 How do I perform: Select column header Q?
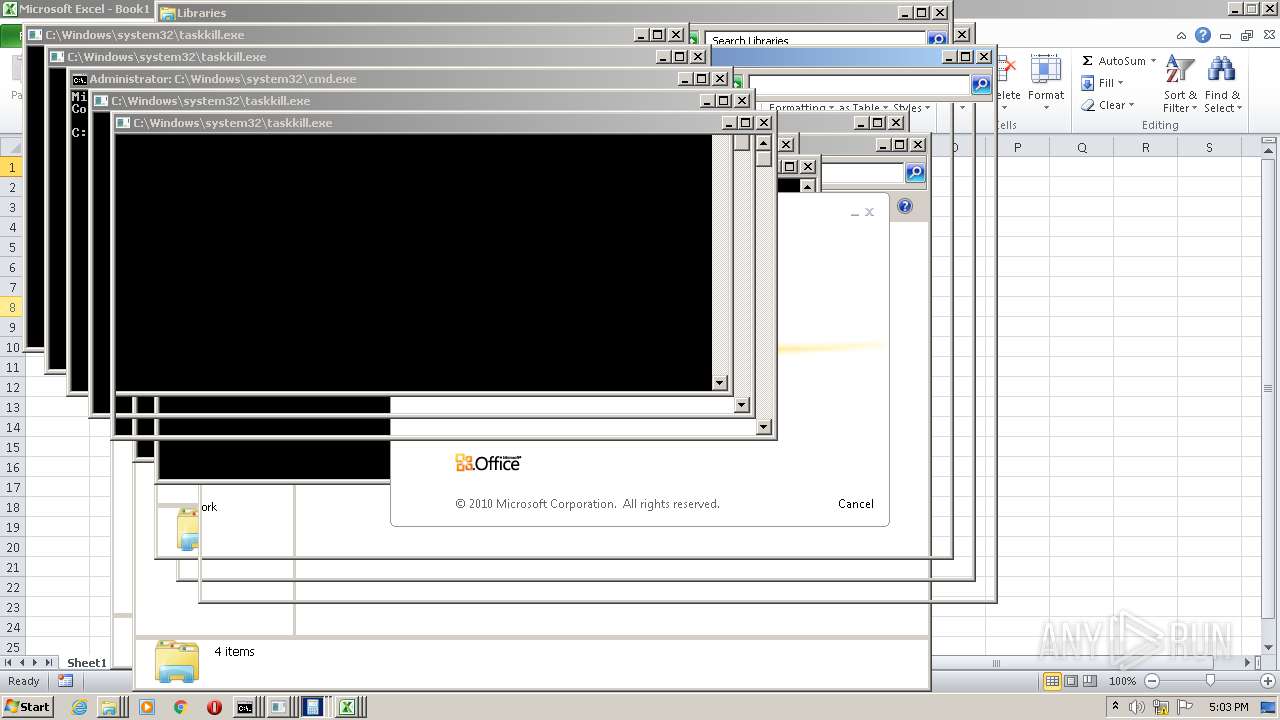tap(1082, 147)
